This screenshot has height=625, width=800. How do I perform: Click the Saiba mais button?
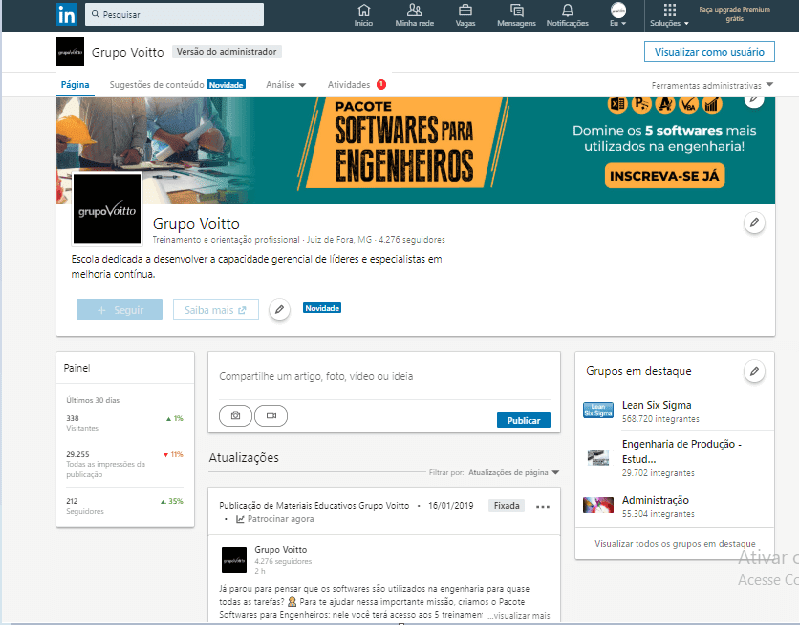(x=216, y=310)
